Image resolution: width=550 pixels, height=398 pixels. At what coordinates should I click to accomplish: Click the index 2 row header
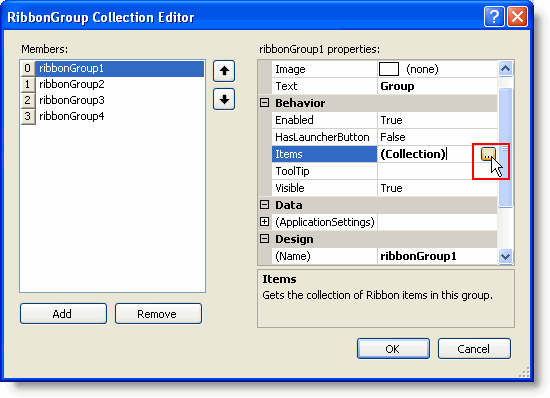point(28,100)
